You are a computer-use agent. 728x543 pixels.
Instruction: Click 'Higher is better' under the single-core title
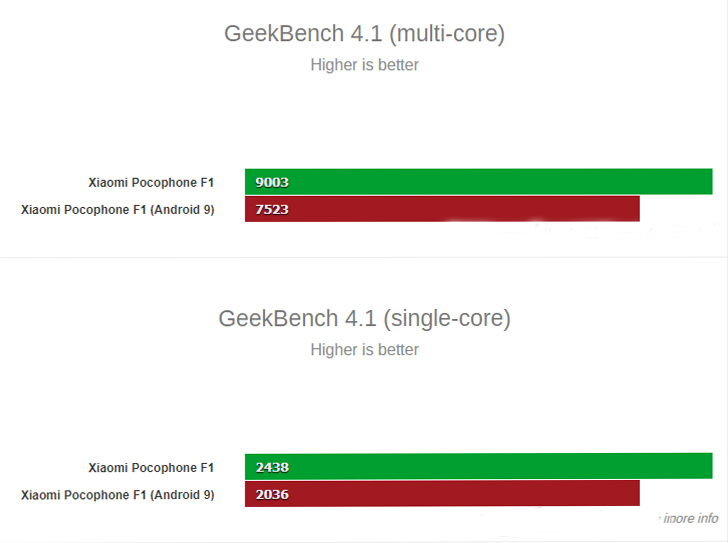coord(364,349)
